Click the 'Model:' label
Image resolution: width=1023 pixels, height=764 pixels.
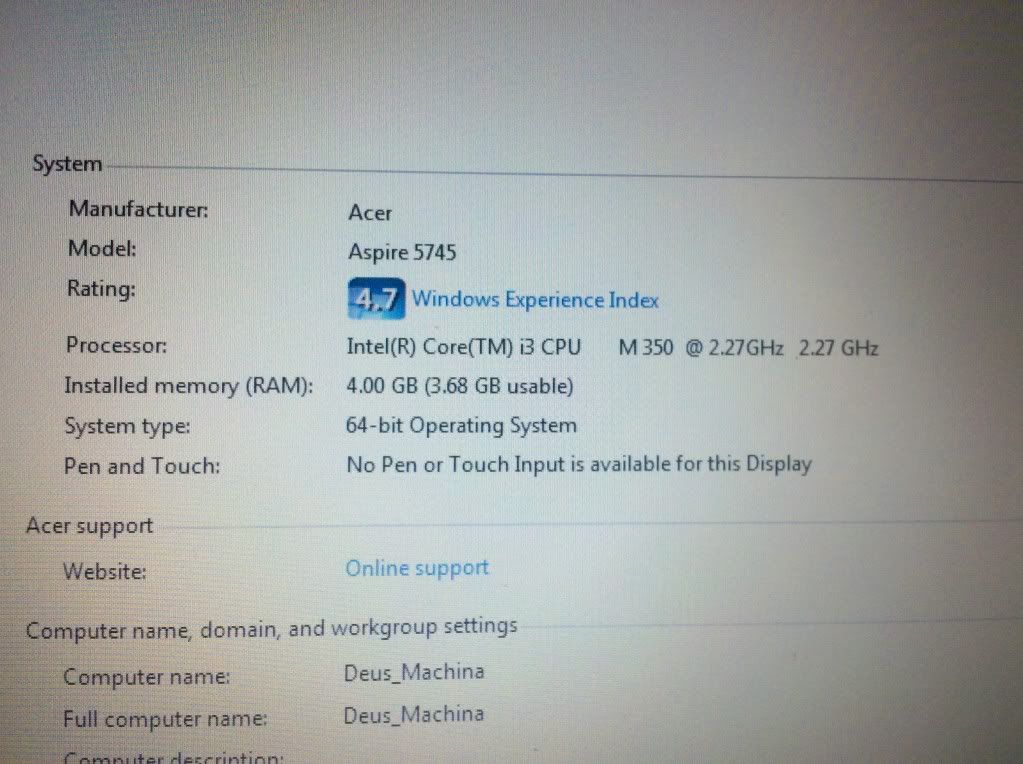pos(102,249)
